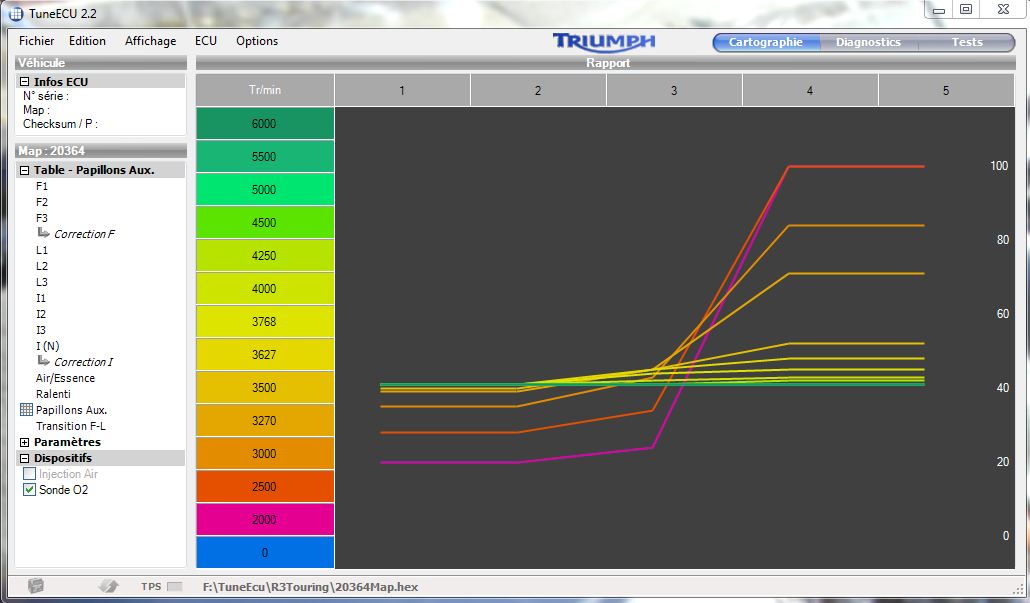Switch to the Cartographie tab
The image size is (1030, 603).
766,42
